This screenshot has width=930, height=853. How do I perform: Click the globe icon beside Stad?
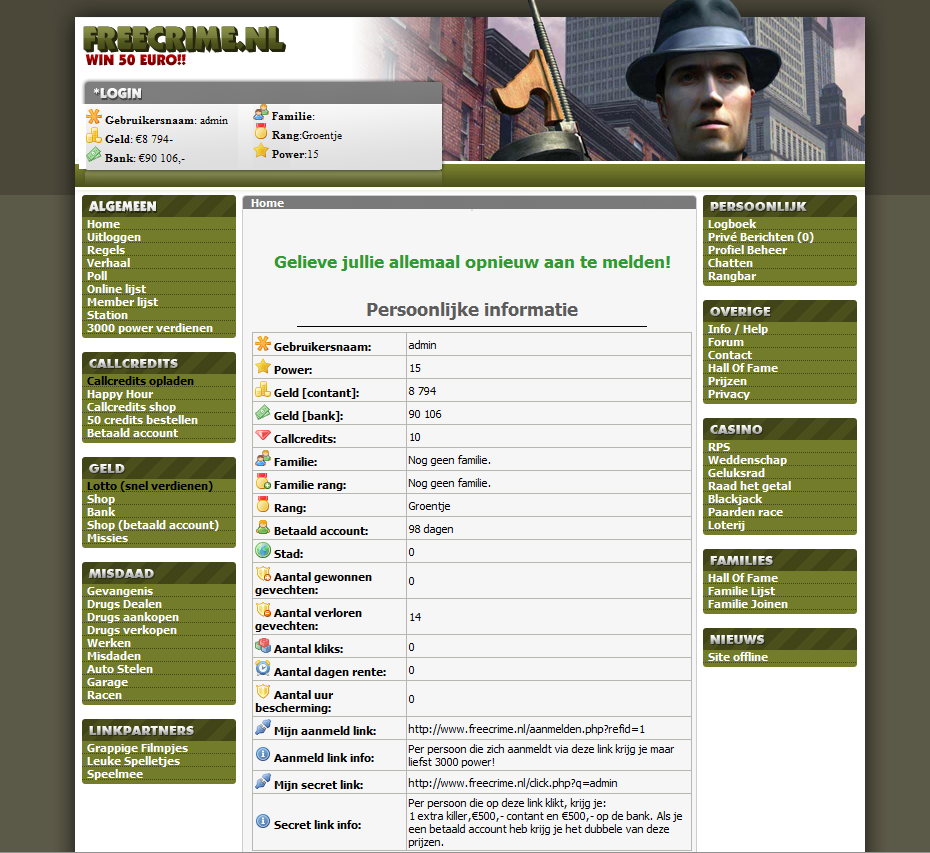point(263,551)
